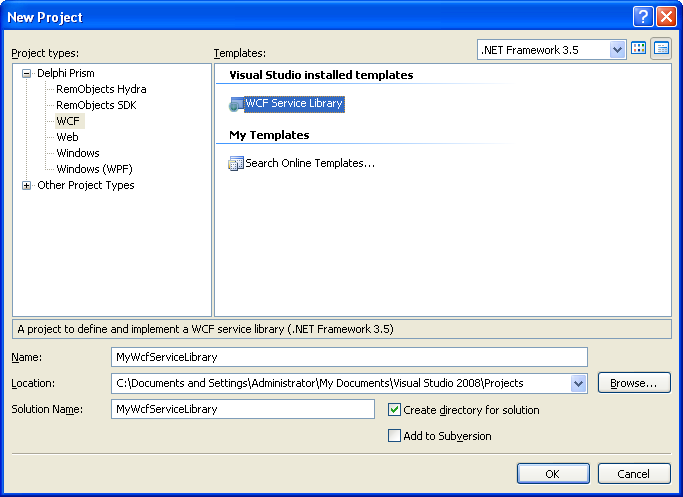Switch templates to Small Icons view

tap(661, 49)
